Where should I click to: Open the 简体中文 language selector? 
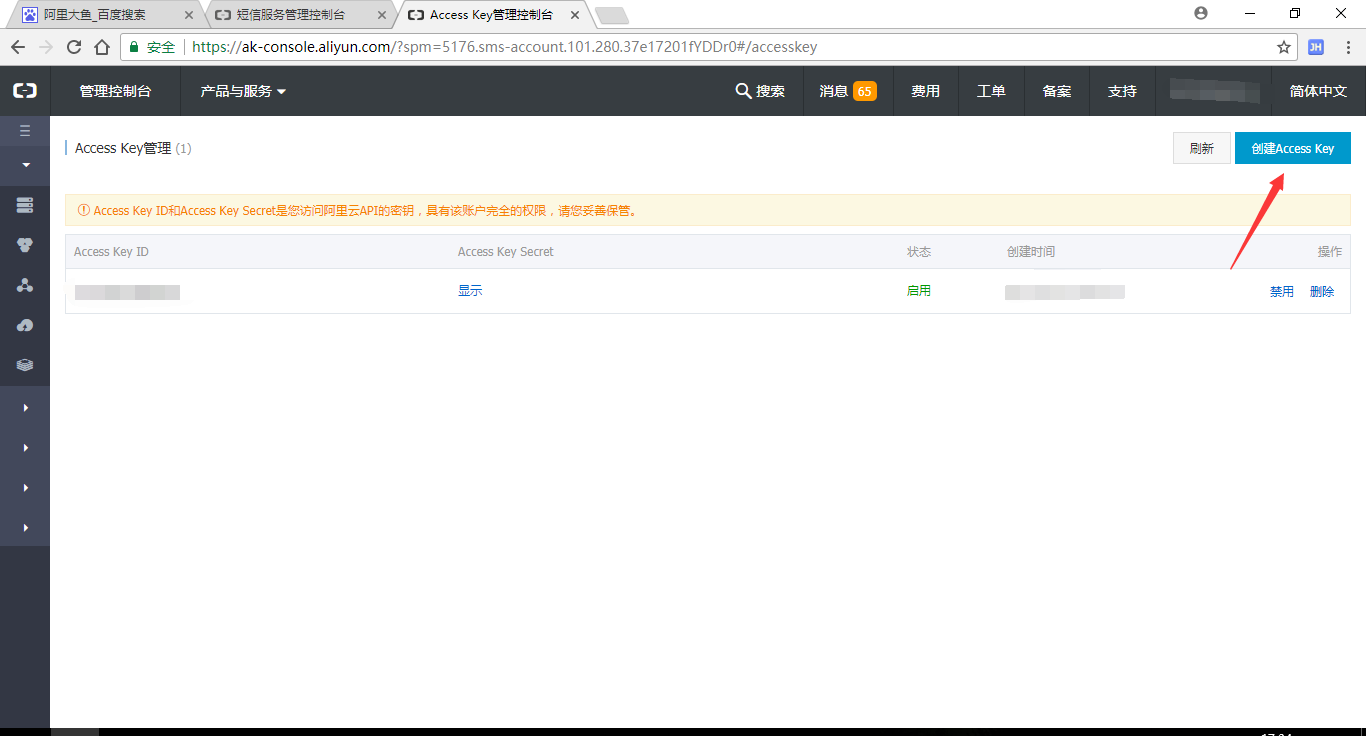click(1318, 91)
